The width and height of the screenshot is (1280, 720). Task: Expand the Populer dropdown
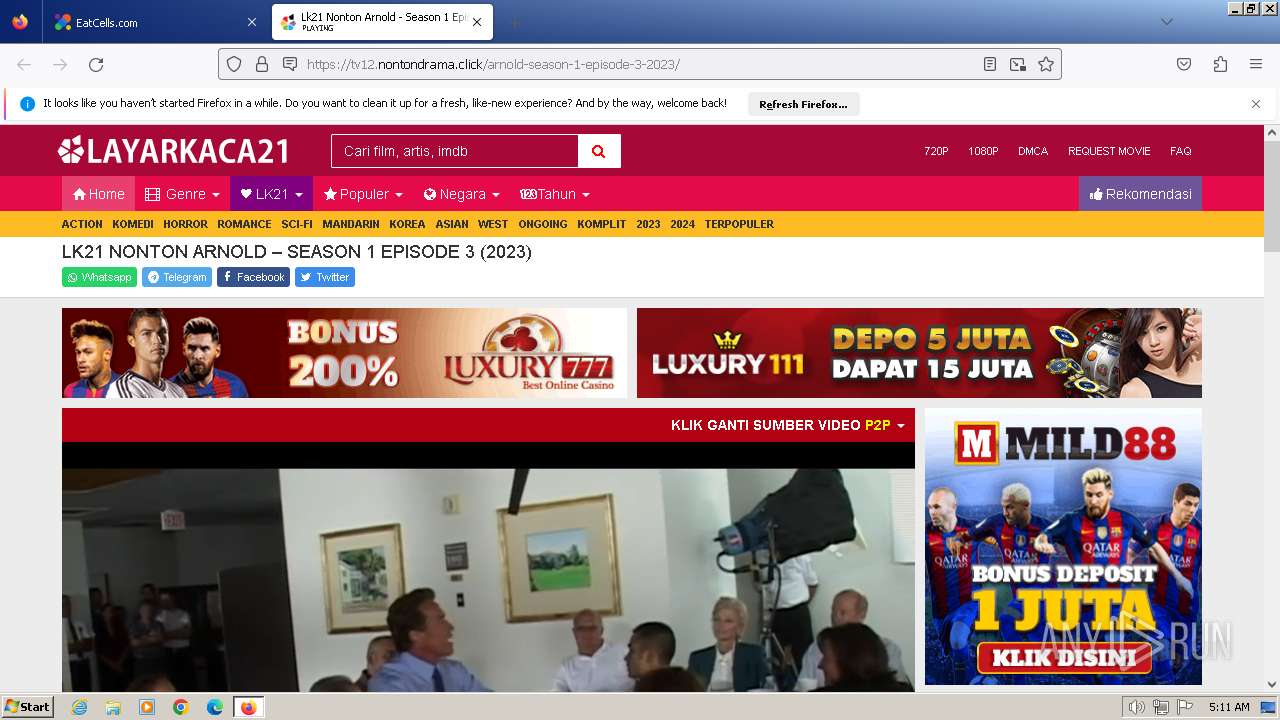(363, 194)
